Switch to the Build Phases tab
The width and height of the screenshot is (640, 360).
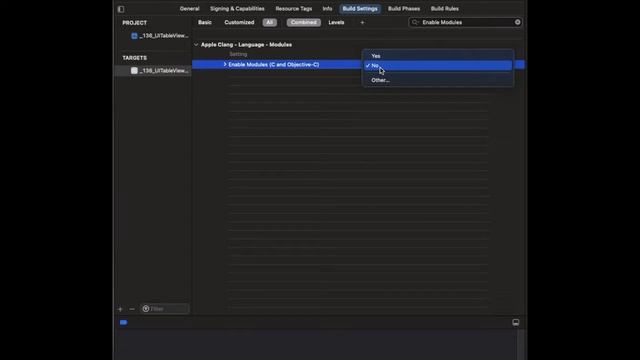pyautogui.click(x=404, y=9)
